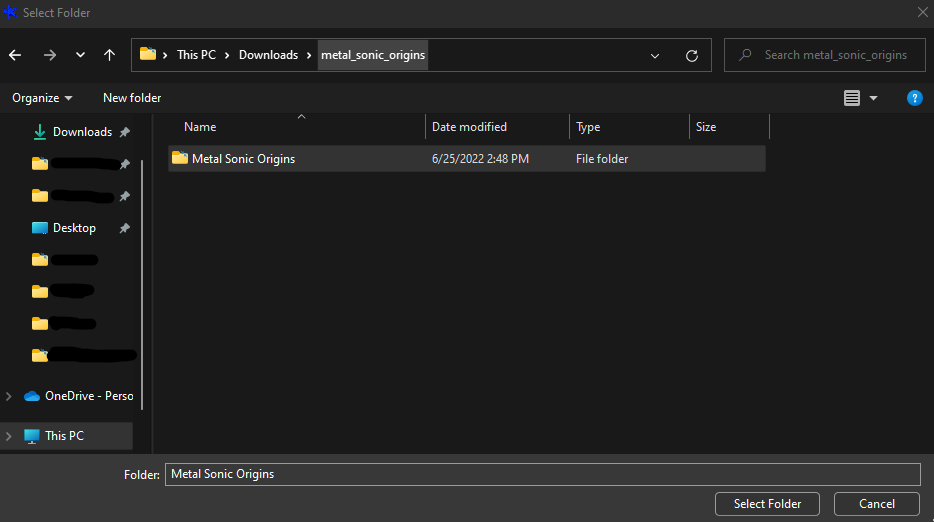Select the Metal Sonic Origins folder icon
This screenshot has width=934, height=522.
click(x=180, y=158)
